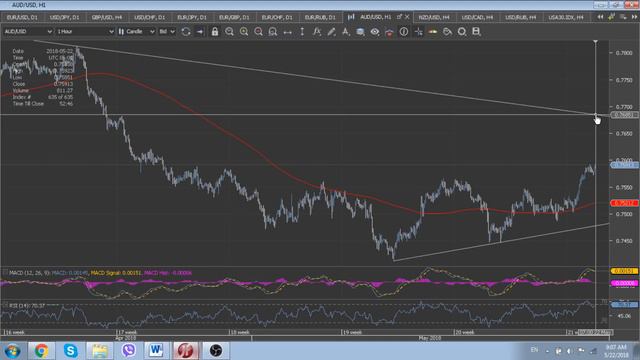
Task: Switch to the USA30.IDX, H4 tab
Action: click(566, 17)
